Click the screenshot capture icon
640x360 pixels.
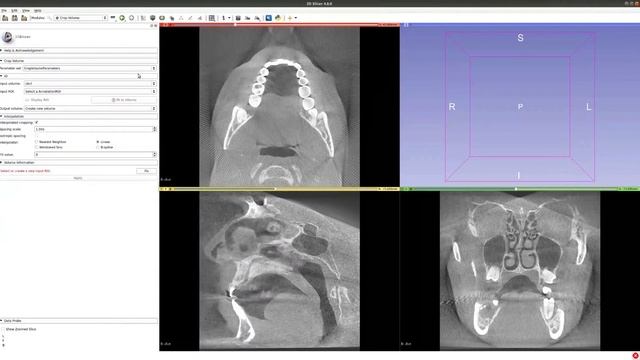(x=238, y=18)
